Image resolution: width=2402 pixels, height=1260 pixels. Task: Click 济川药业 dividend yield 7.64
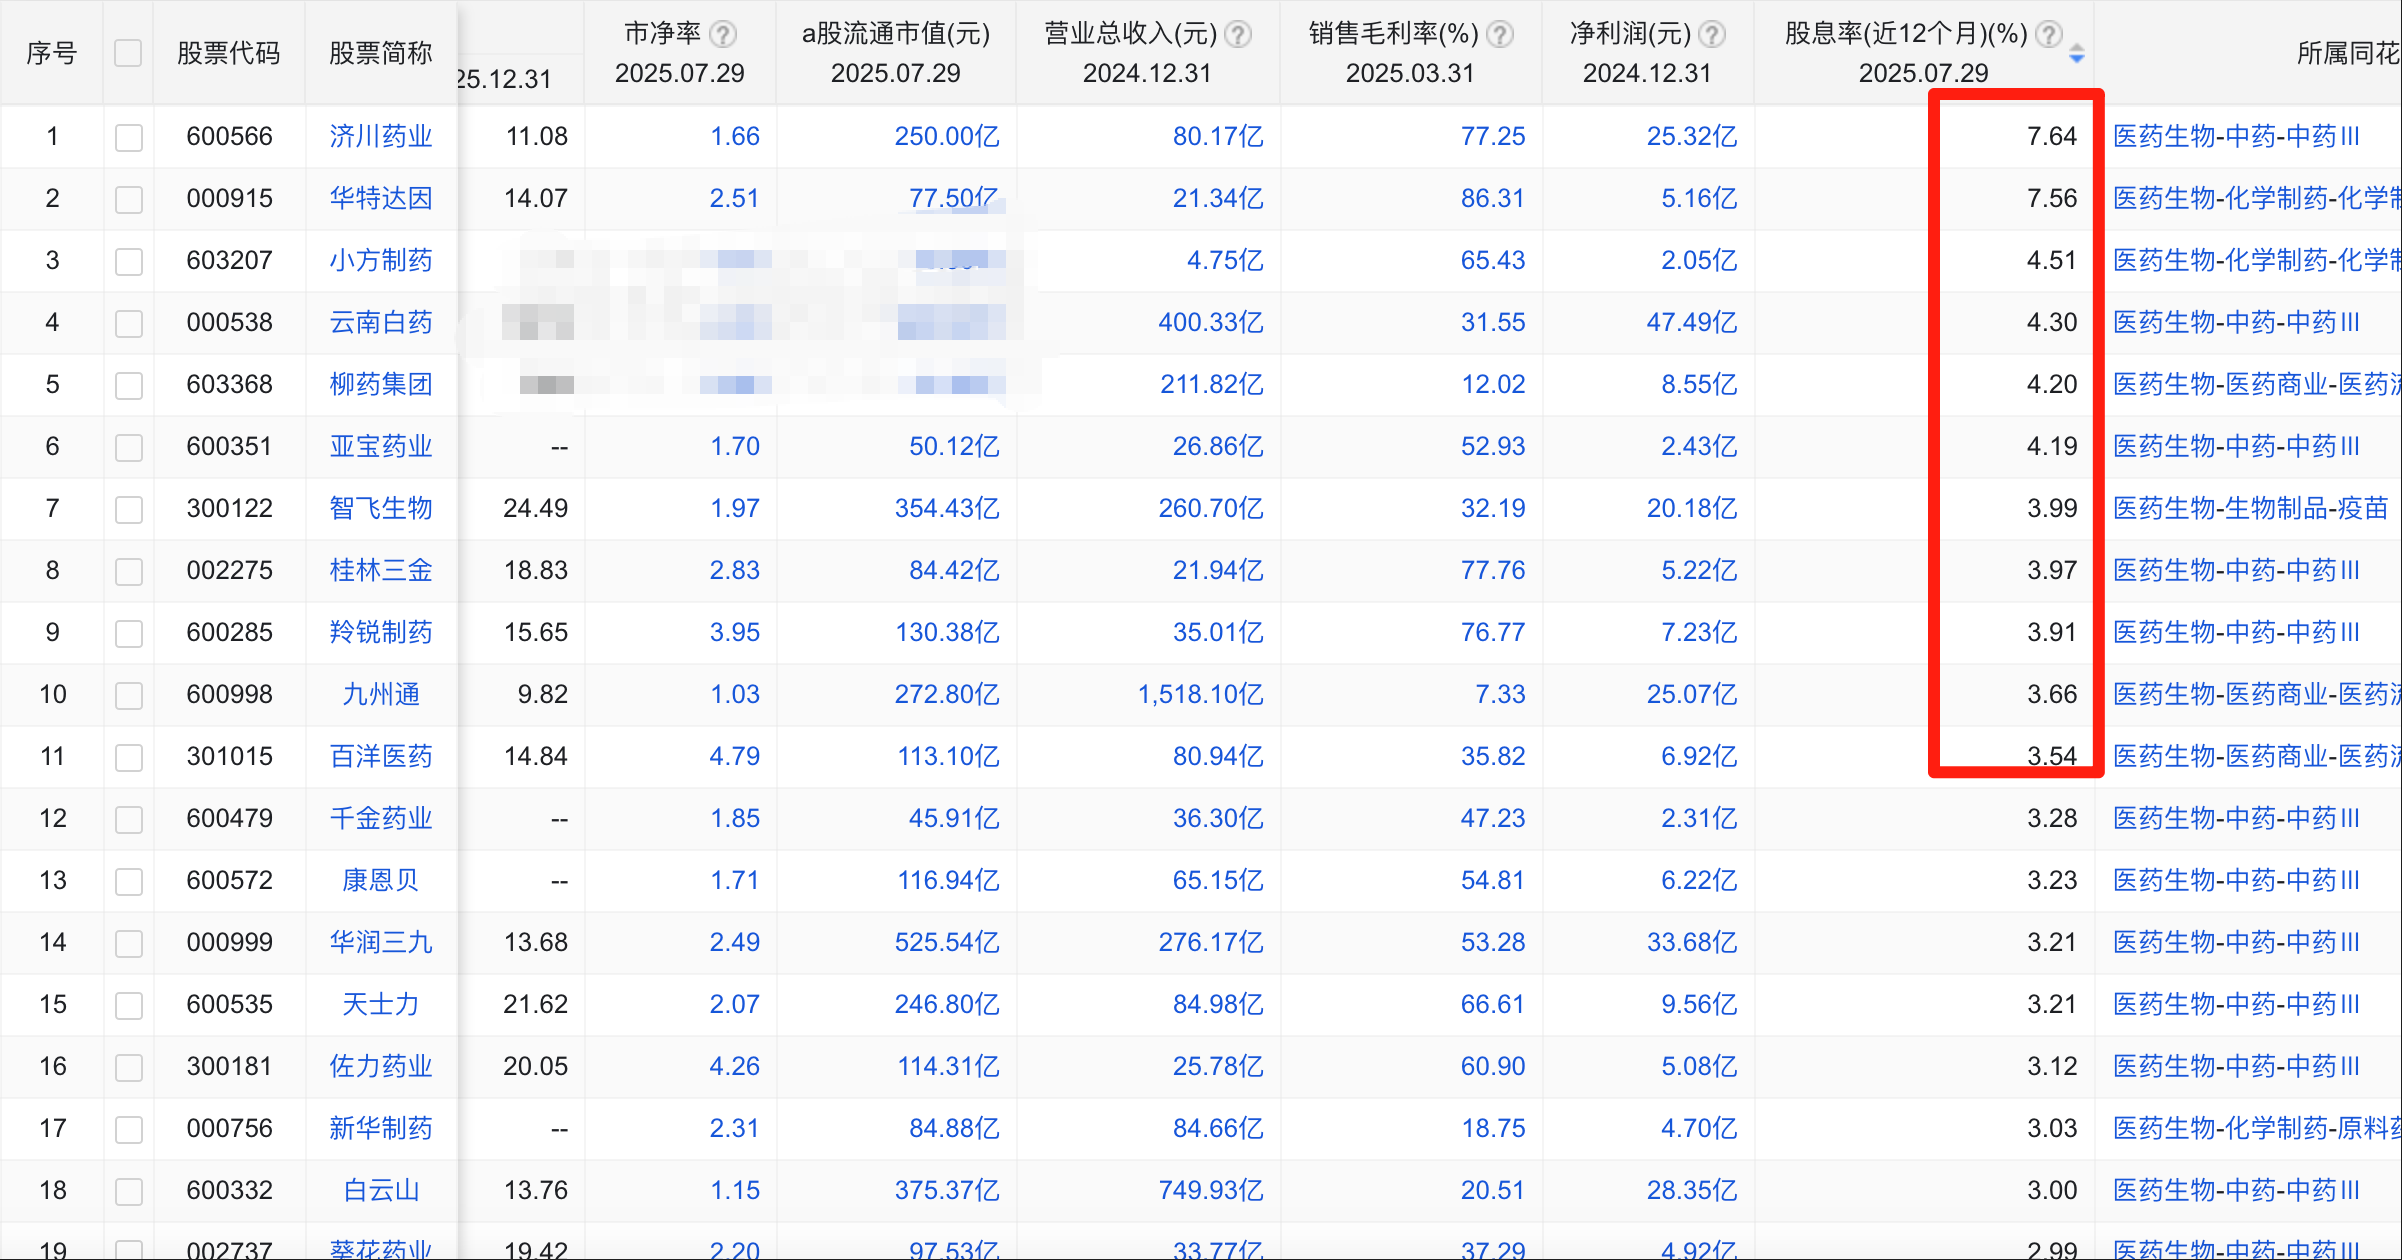pos(2052,136)
